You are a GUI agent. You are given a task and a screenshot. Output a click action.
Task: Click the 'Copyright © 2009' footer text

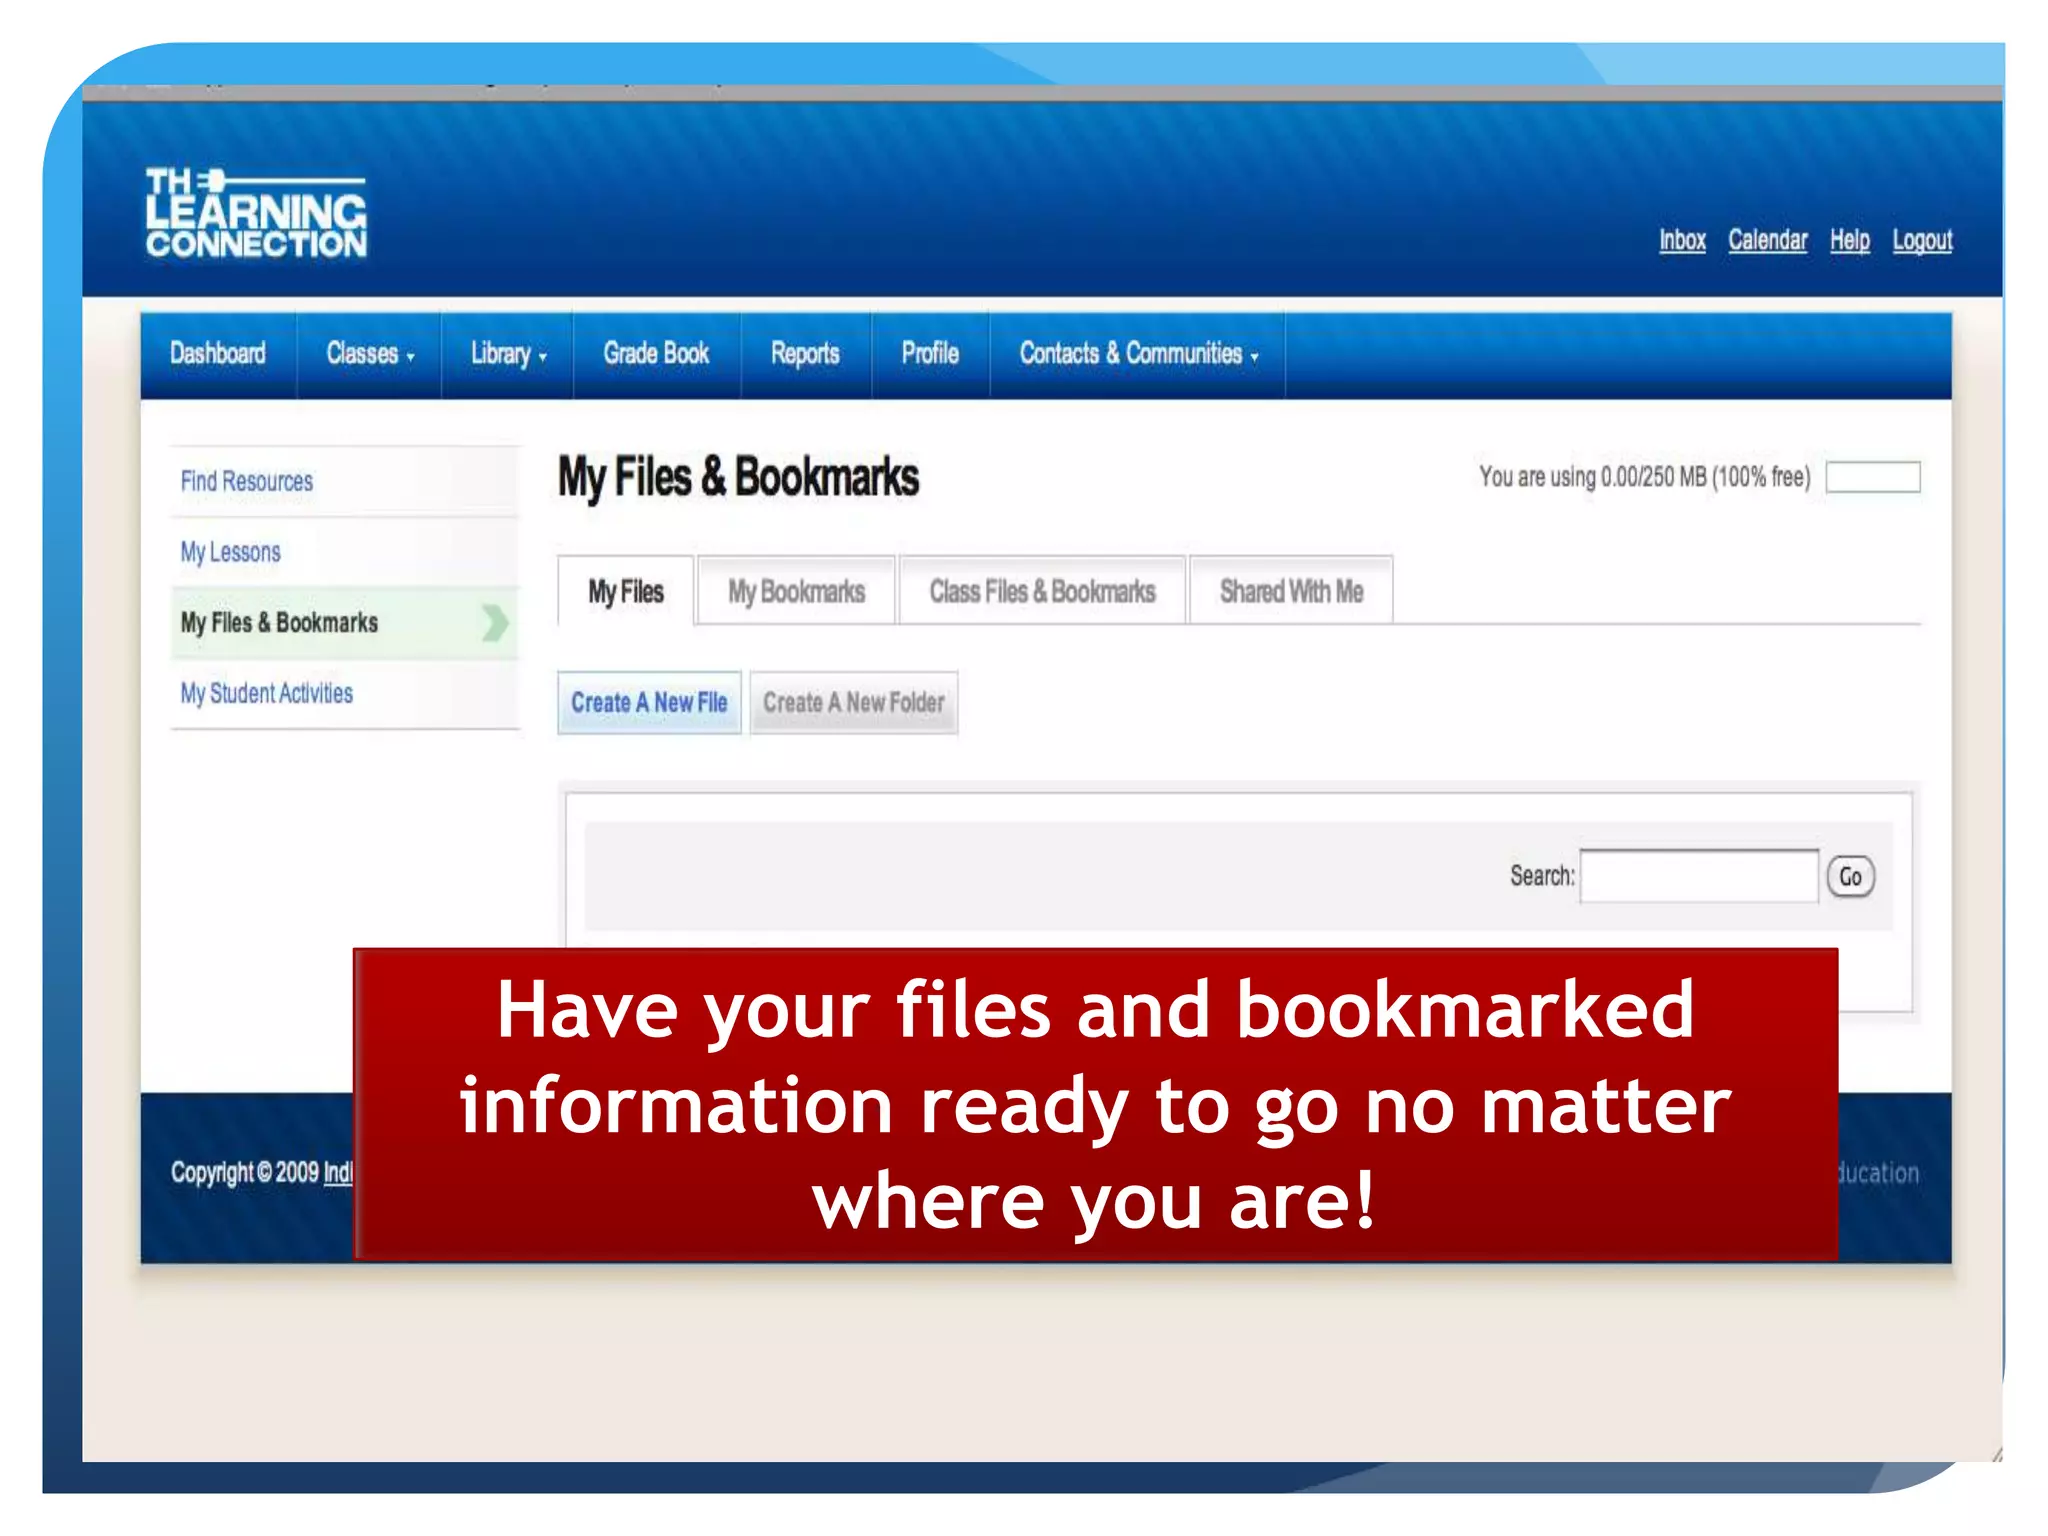[244, 1172]
